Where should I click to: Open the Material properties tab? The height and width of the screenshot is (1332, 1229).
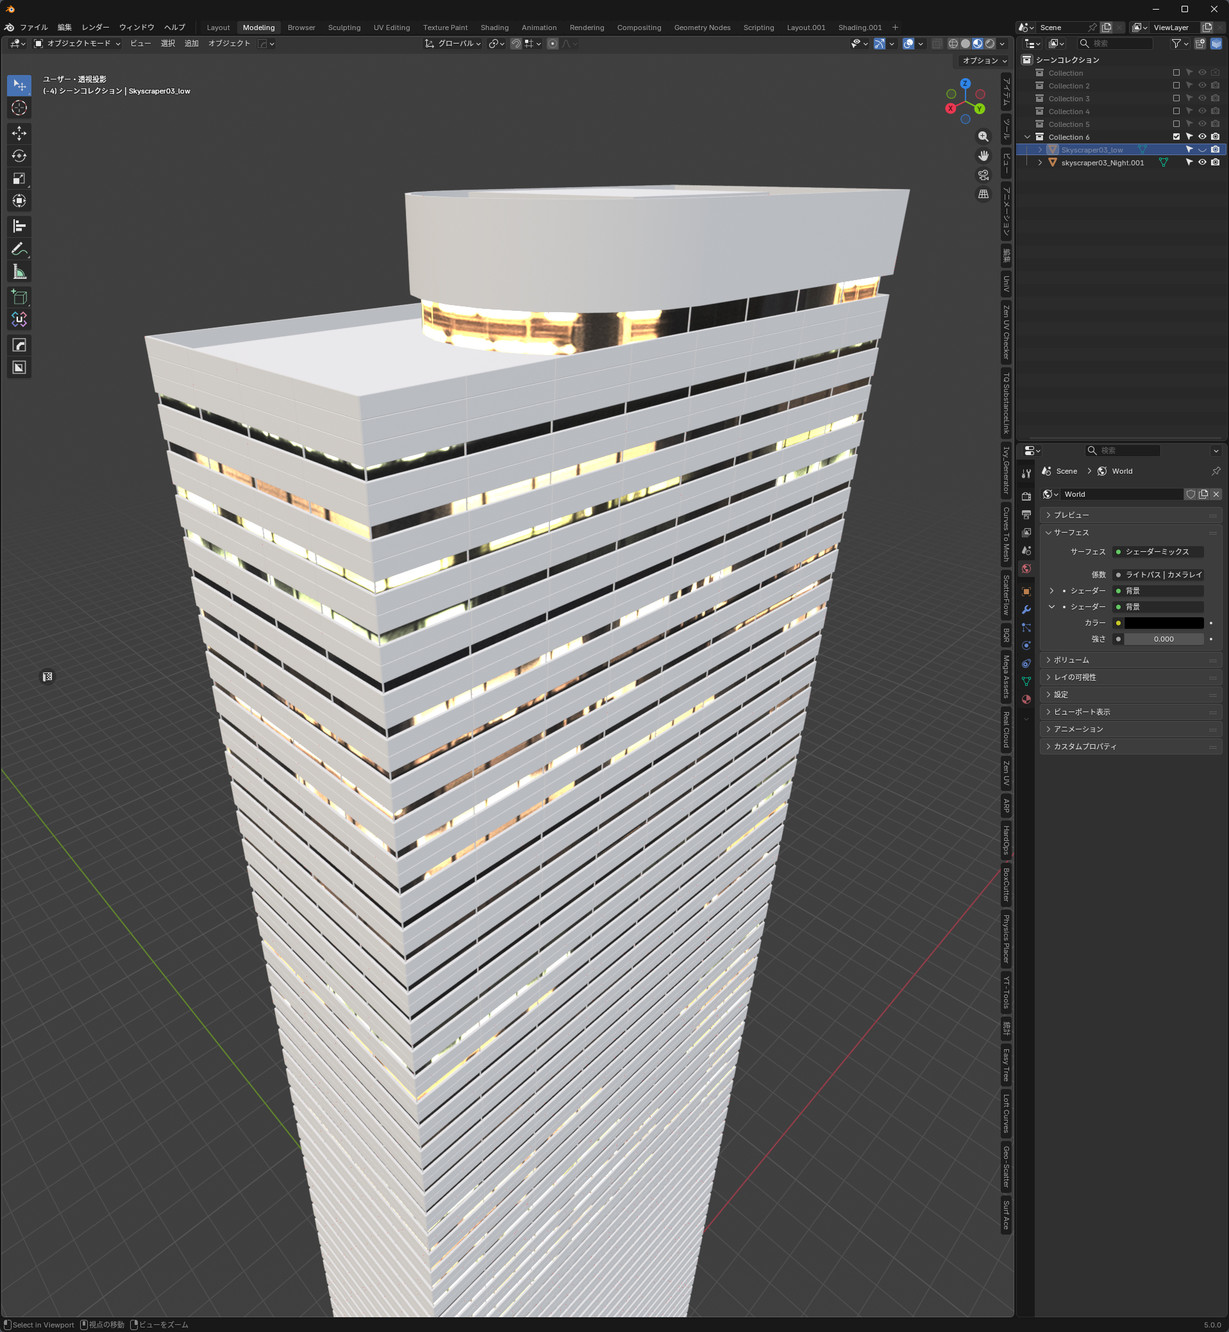click(x=1026, y=699)
